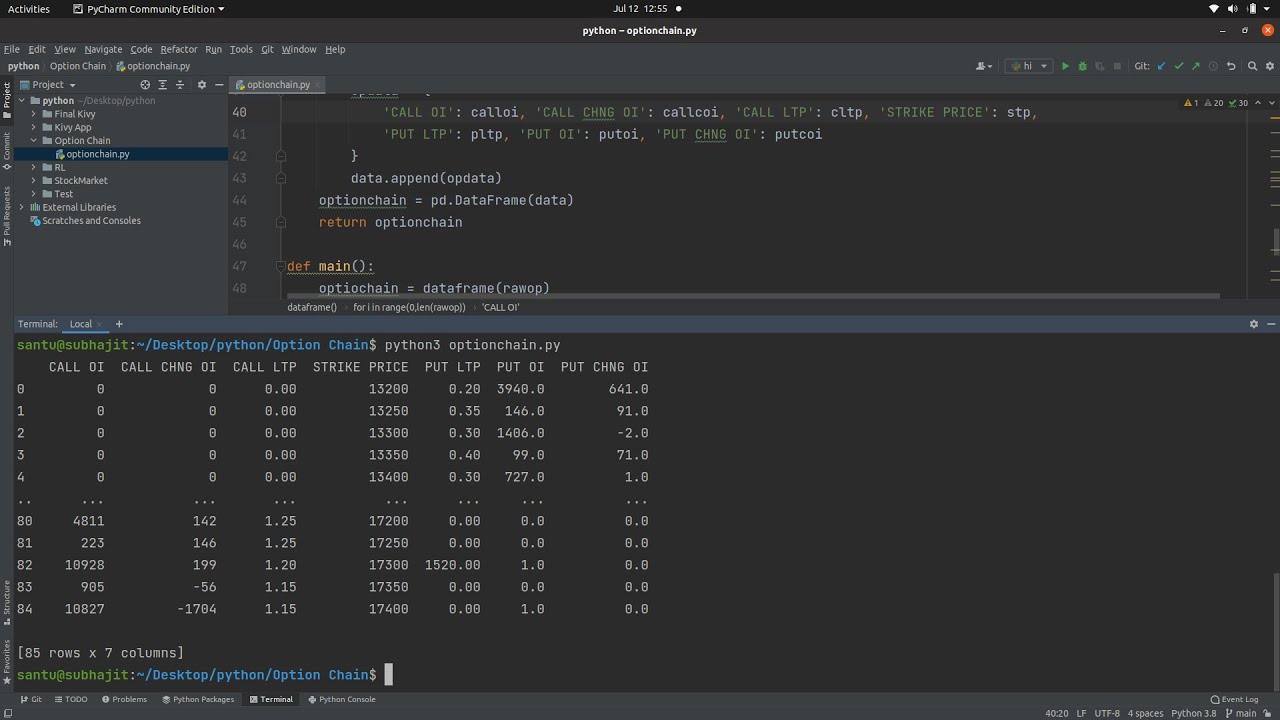The width and height of the screenshot is (1280, 720).
Task: Rollback changes with the undo arrow icon
Action: click(x=1231, y=66)
